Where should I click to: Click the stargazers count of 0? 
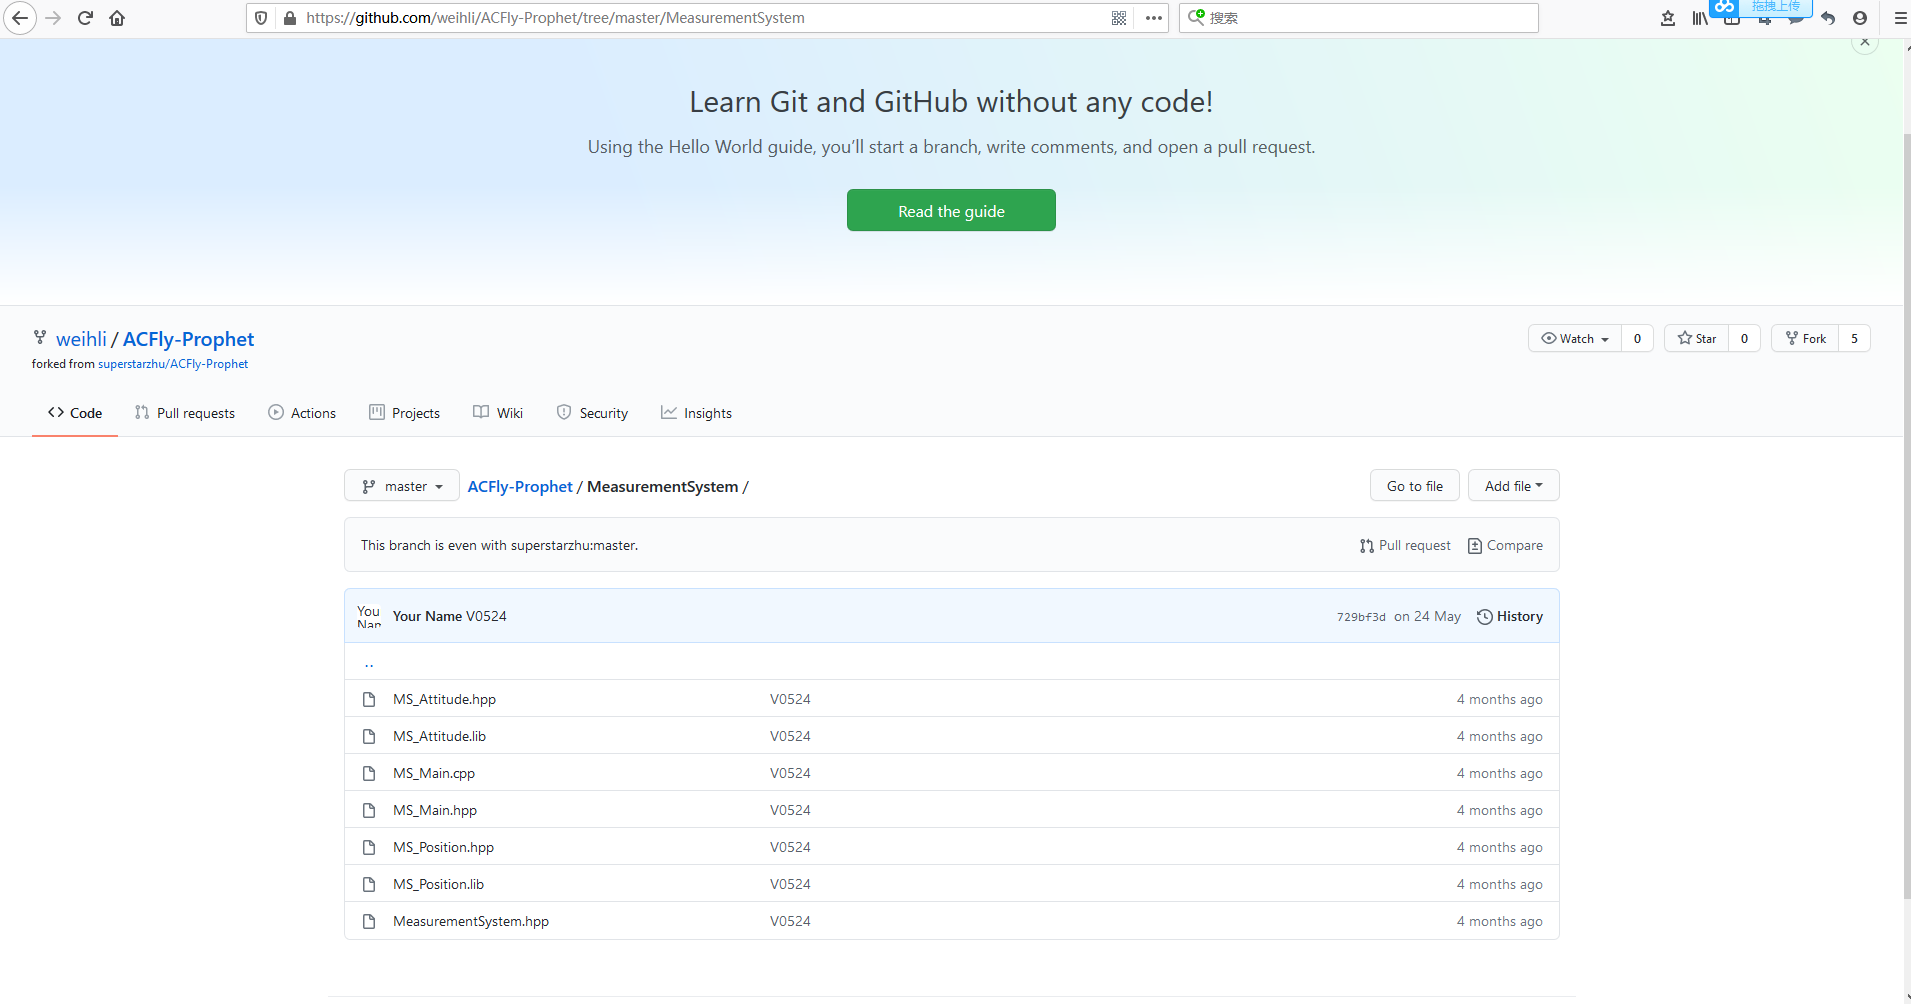1744,338
